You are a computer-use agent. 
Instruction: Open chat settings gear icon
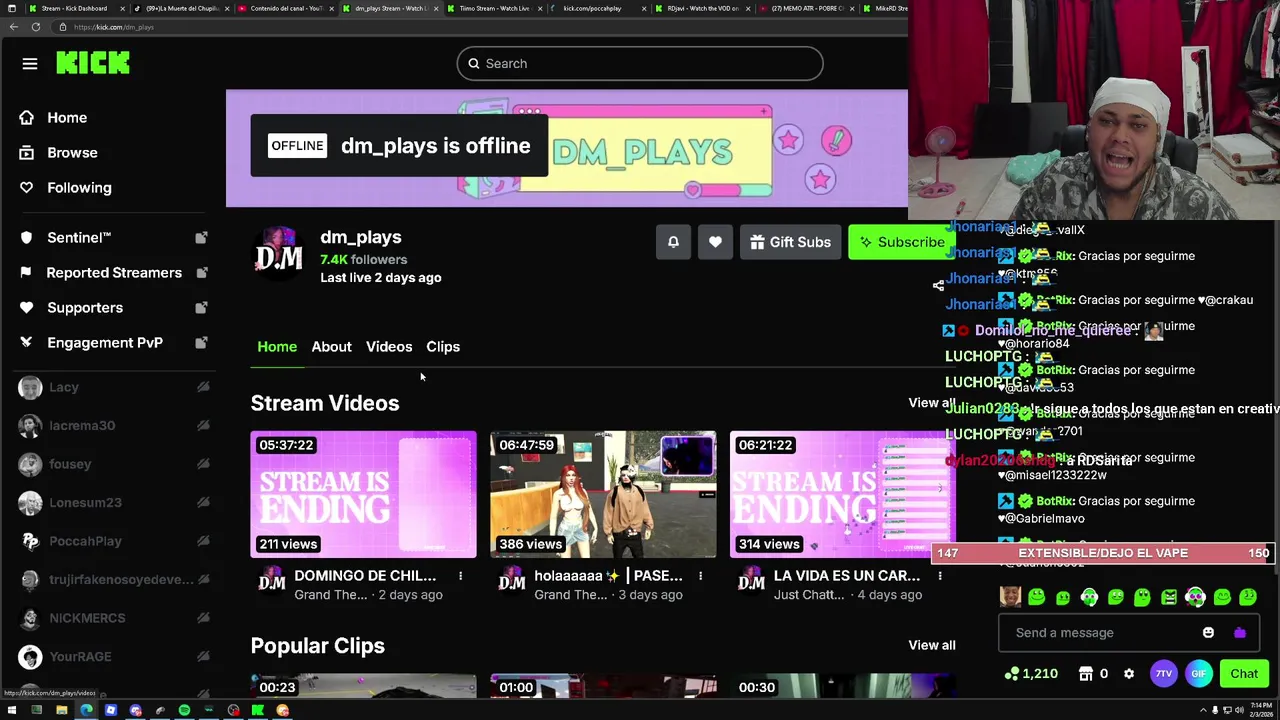click(1129, 674)
